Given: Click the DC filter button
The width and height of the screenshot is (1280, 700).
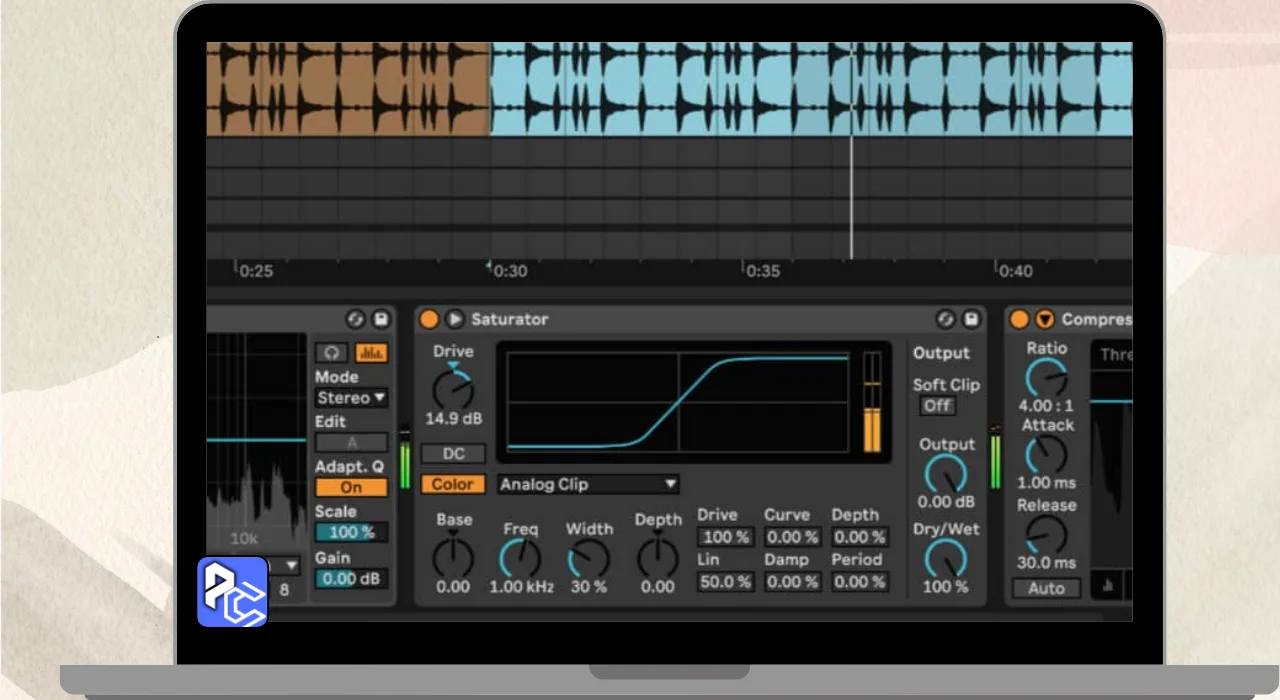Looking at the screenshot, I should point(453,454).
